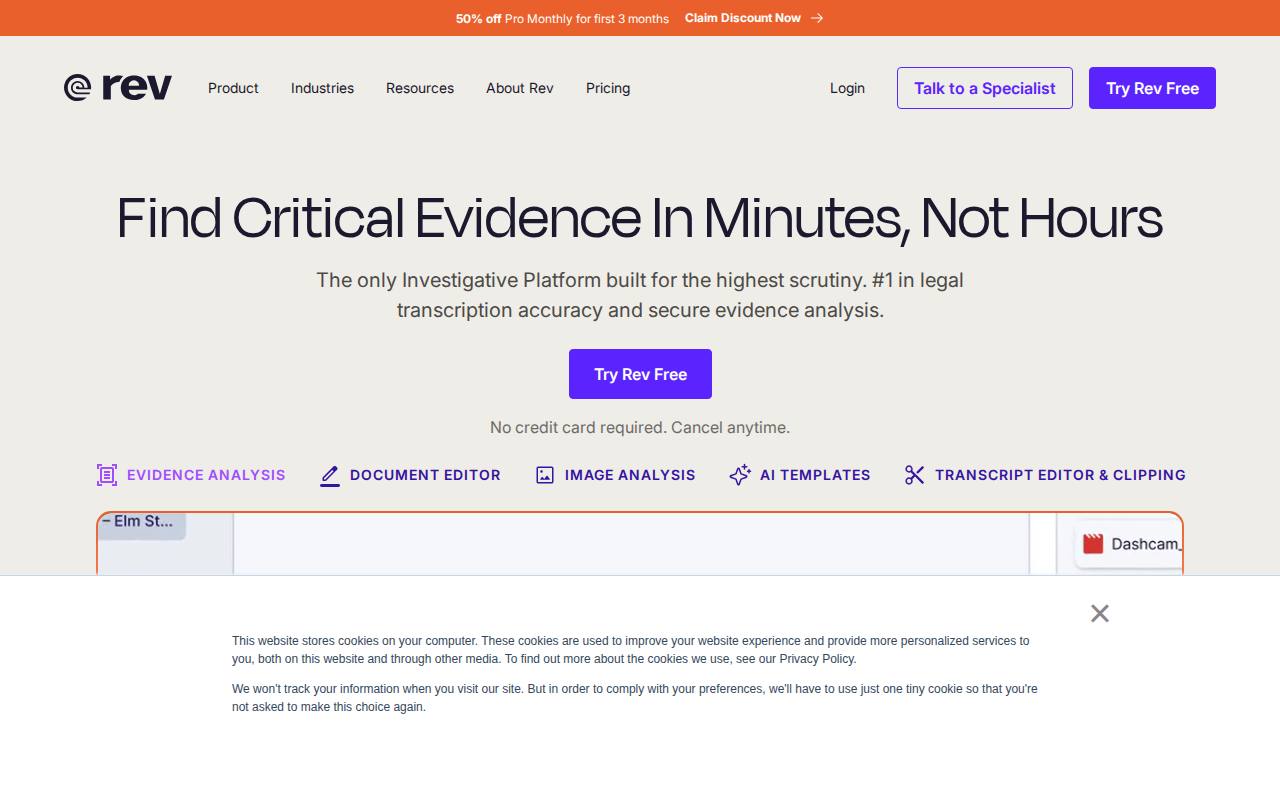Image resolution: width=1280 pixels, height=800 pixels.
Task: Click the Transcript Editor scissors icon
Action: click(915, 475)
